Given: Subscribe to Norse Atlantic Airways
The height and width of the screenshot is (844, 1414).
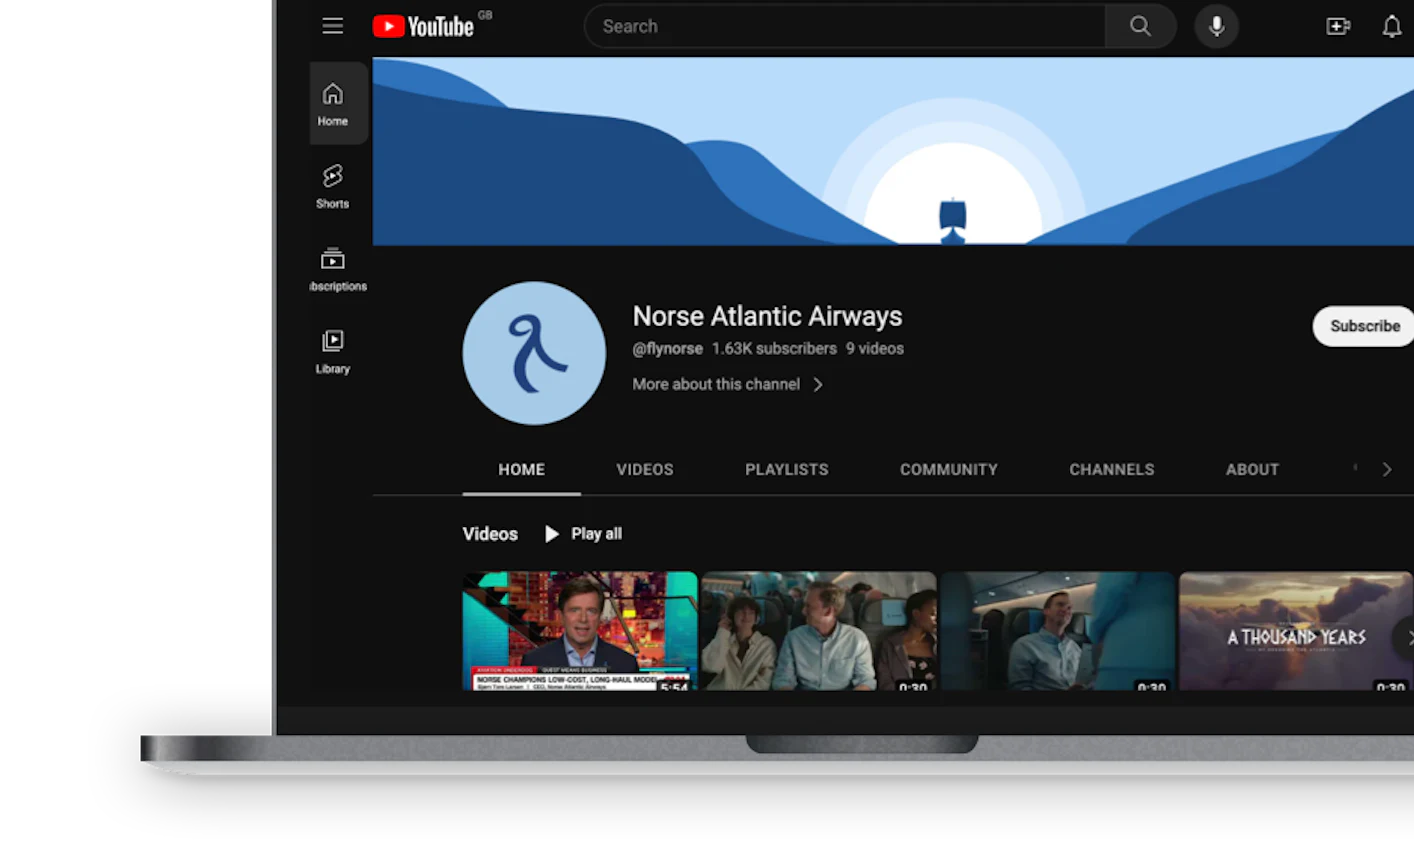Looking at the screenshot, I should [1363, 326].
